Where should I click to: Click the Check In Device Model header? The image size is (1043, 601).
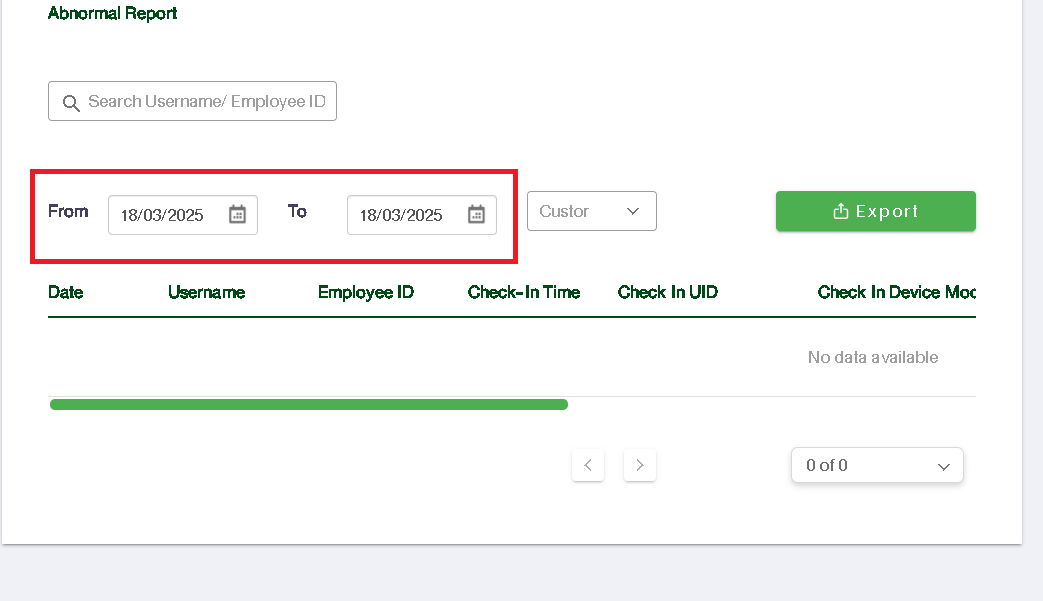coord(896,292)
